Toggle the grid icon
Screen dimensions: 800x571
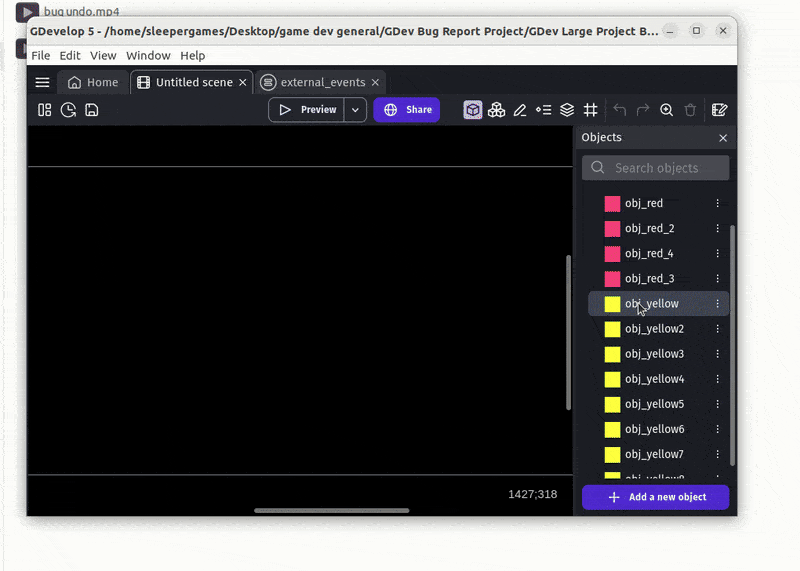[590, 110]
